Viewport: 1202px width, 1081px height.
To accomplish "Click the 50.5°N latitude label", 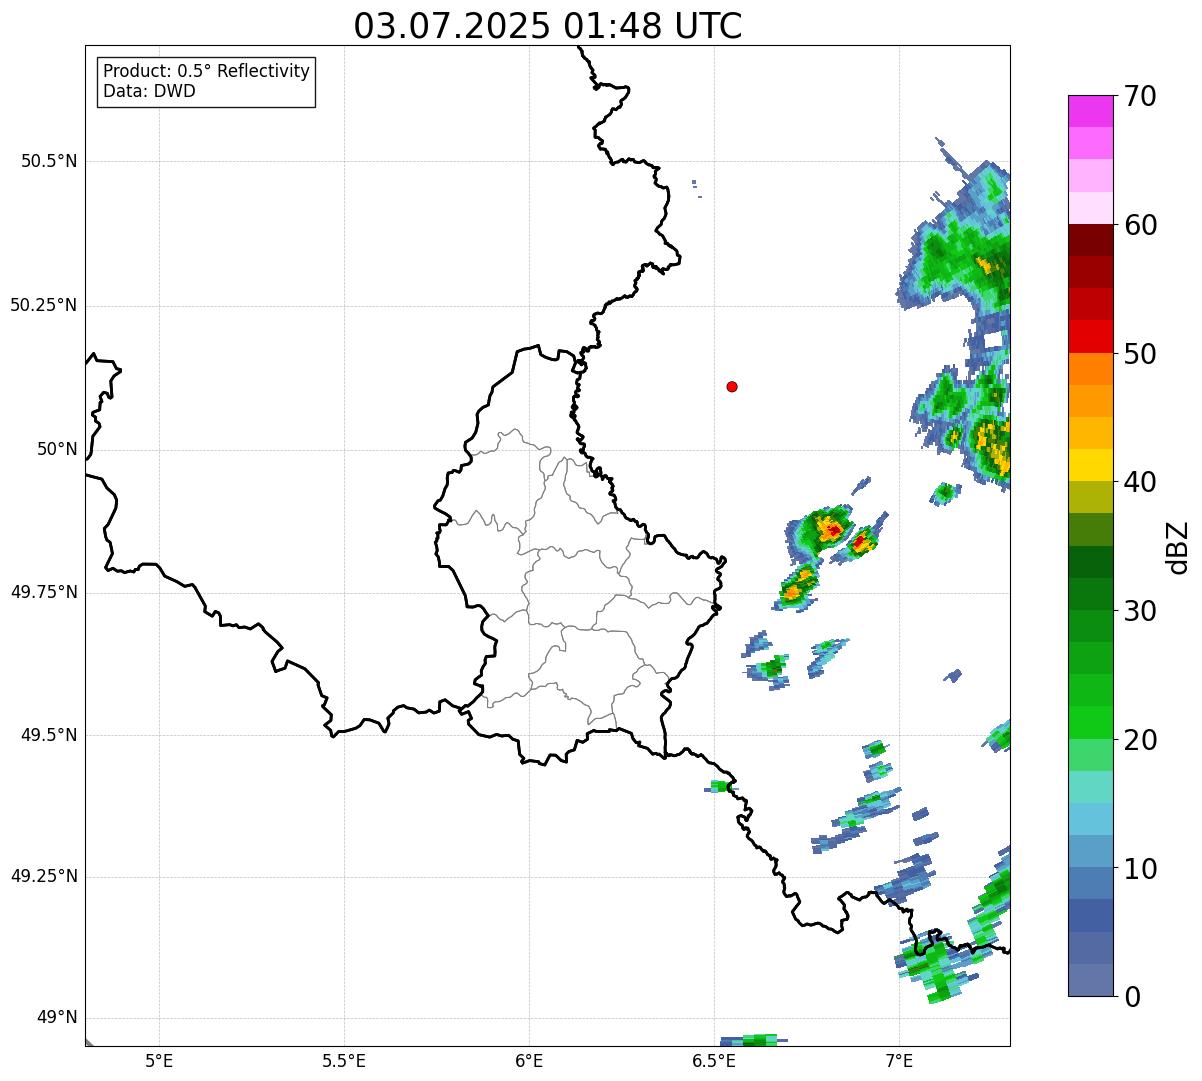I will [49, 161].
